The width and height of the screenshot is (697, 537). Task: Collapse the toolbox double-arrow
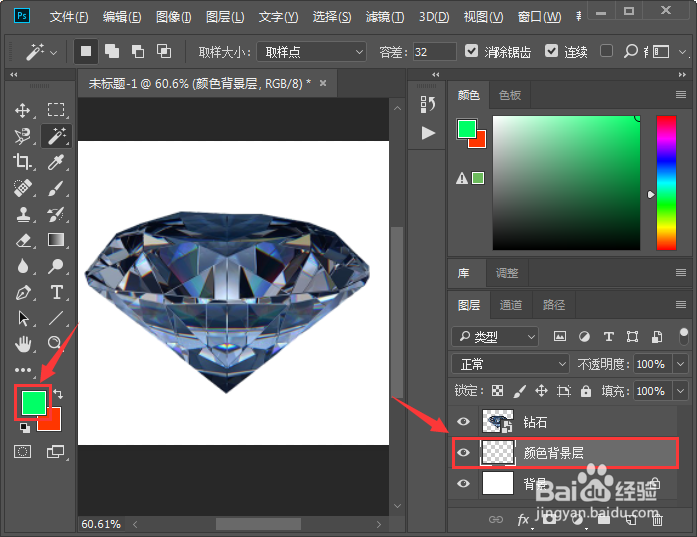(x=14, y=75)
